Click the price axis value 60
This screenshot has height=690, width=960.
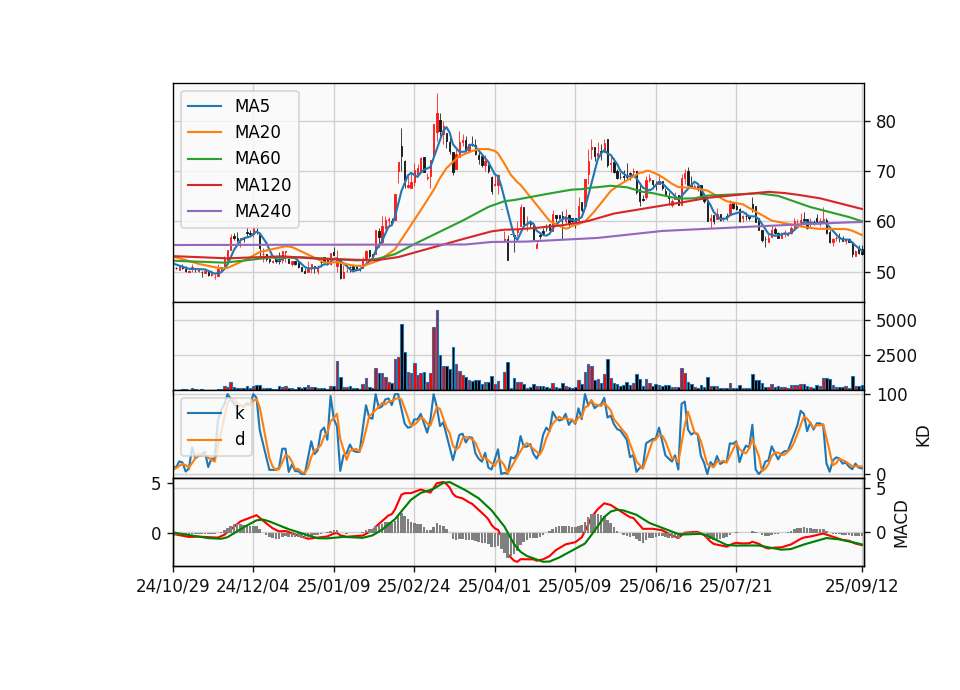886,222
